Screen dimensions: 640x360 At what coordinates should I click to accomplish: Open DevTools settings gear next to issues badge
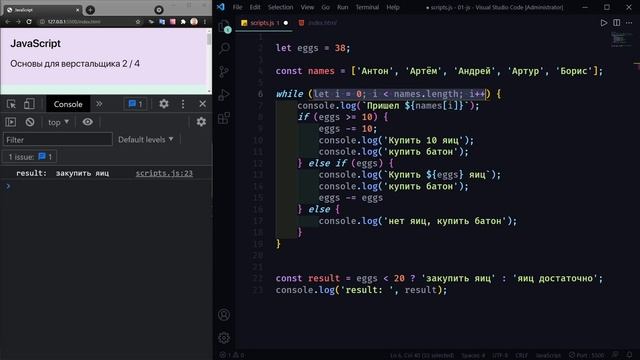[164, 104]
